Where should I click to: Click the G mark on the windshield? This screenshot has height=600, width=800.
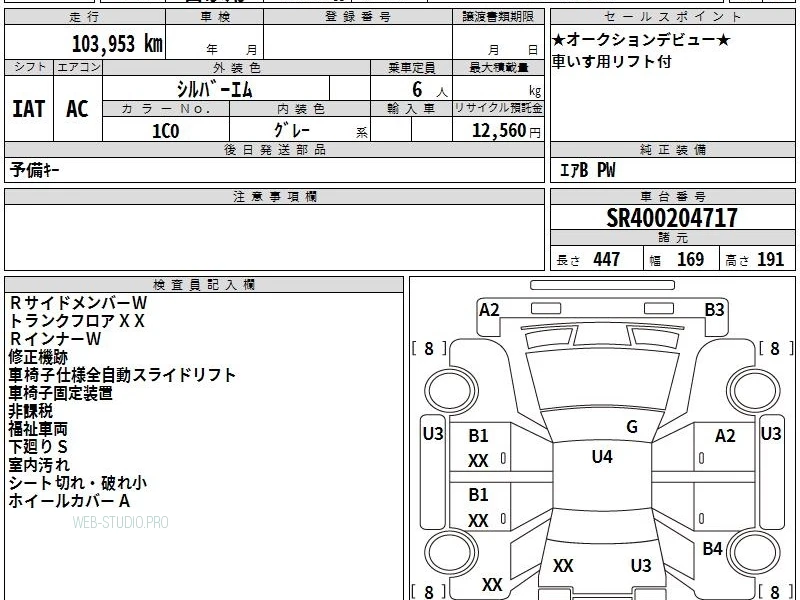(x=632, y=427)
